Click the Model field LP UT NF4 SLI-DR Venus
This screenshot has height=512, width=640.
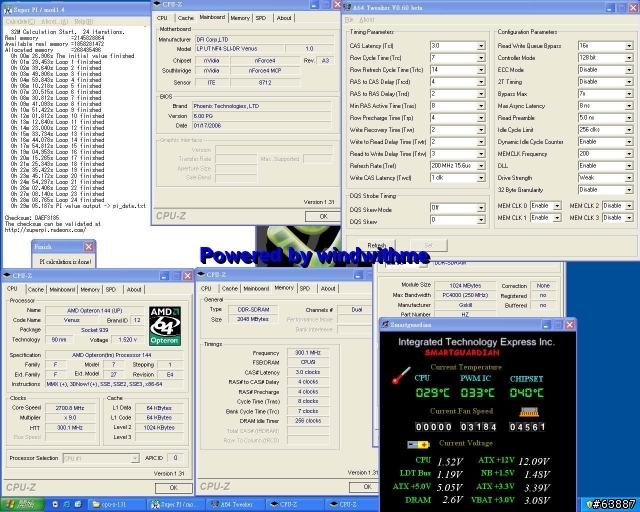pyautogui.click(x=240, y=49)
